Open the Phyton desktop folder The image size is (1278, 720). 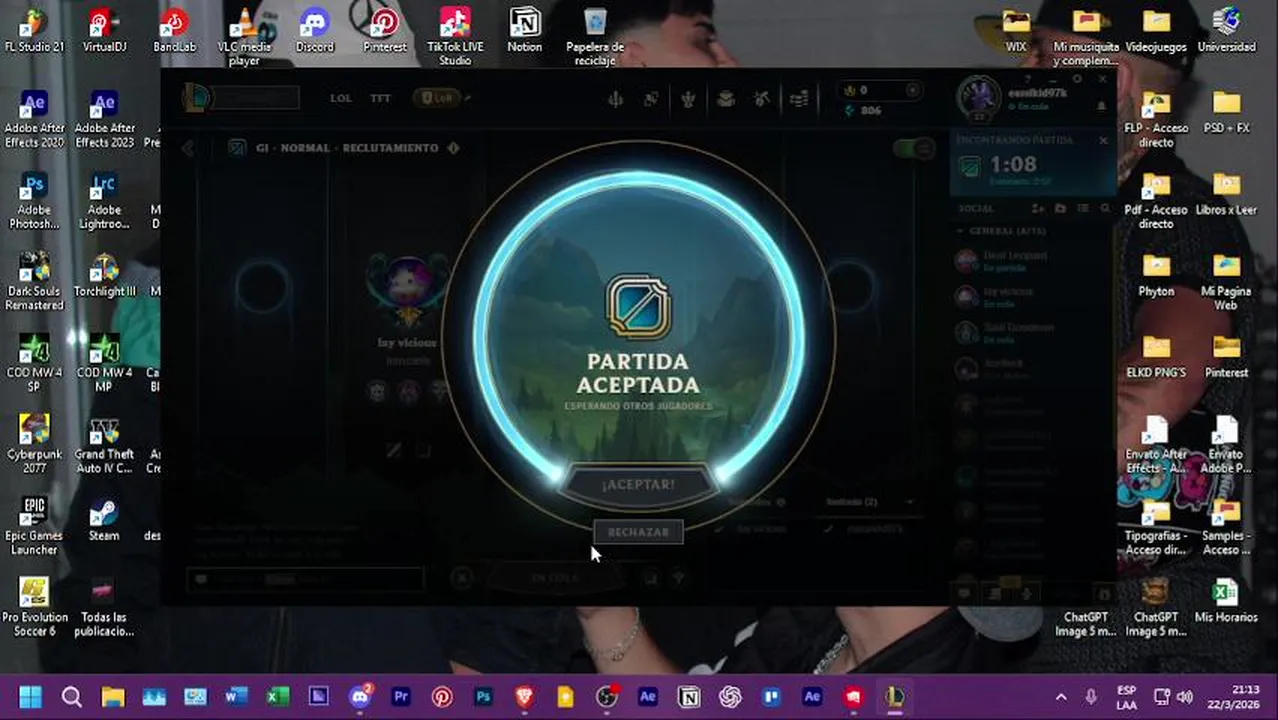click(x=1156, y=275)
